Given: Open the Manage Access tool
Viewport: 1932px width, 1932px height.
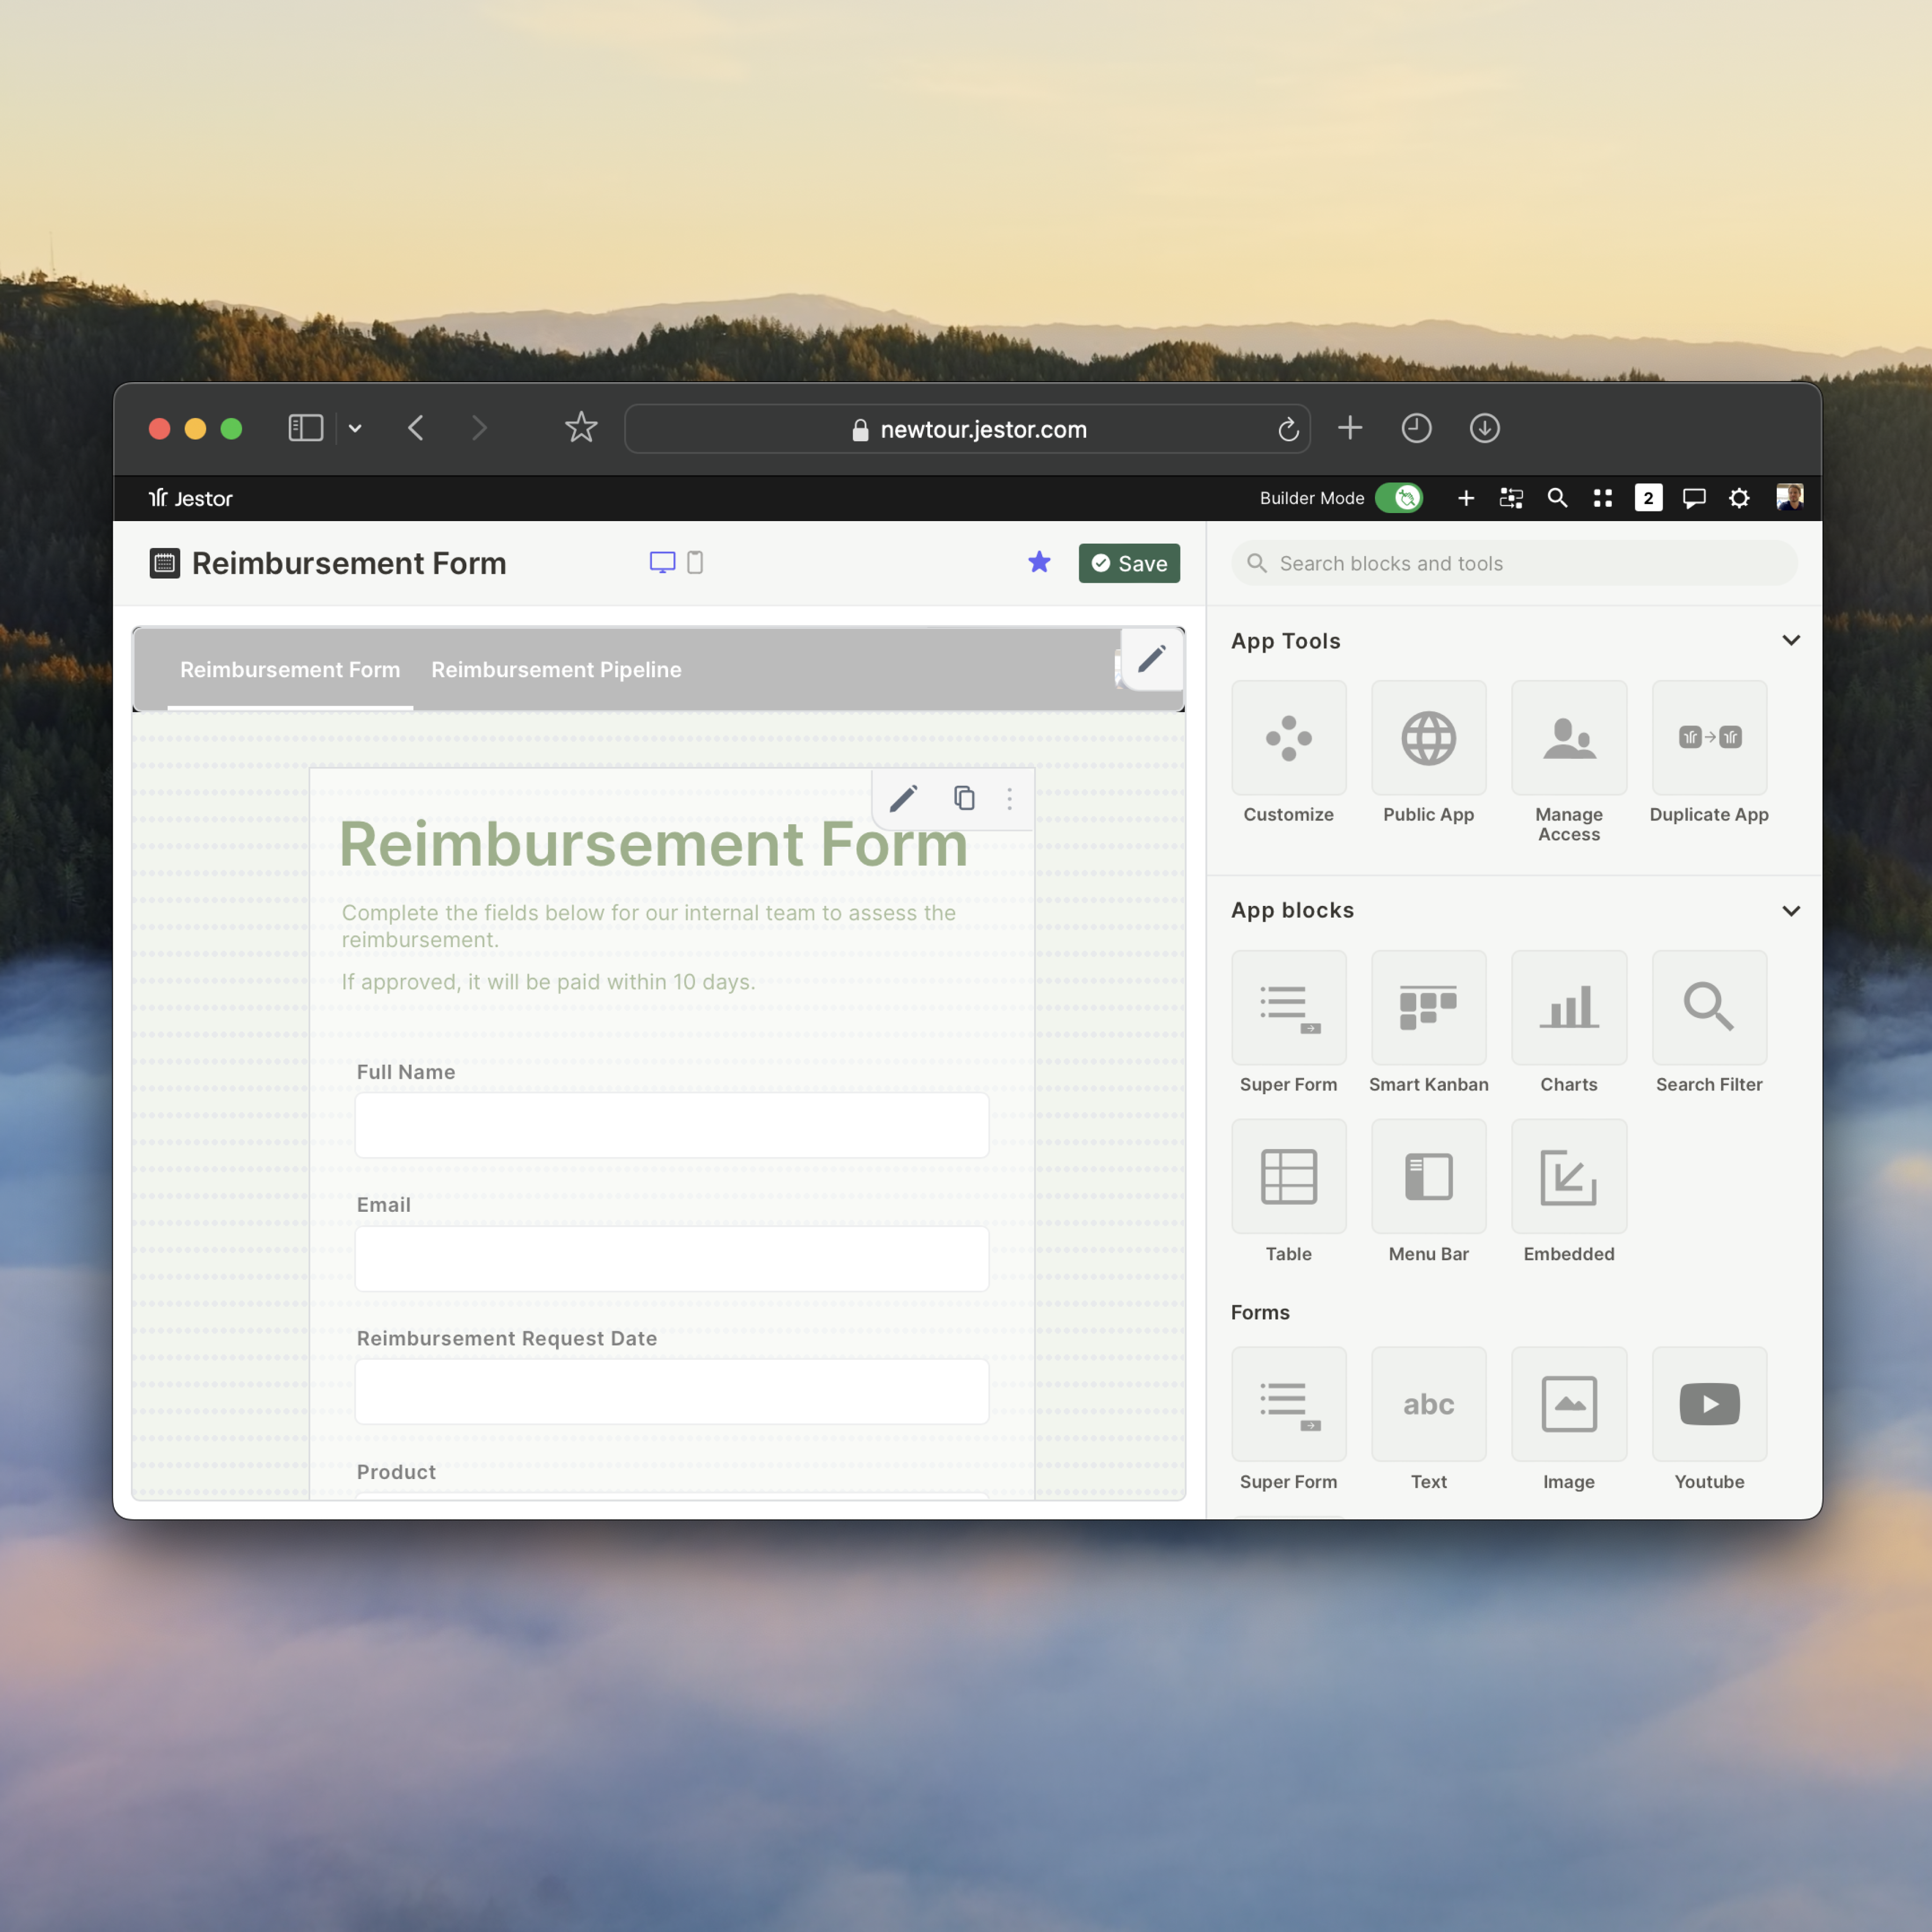Looking at the screenshot, I should point(1568,738).
